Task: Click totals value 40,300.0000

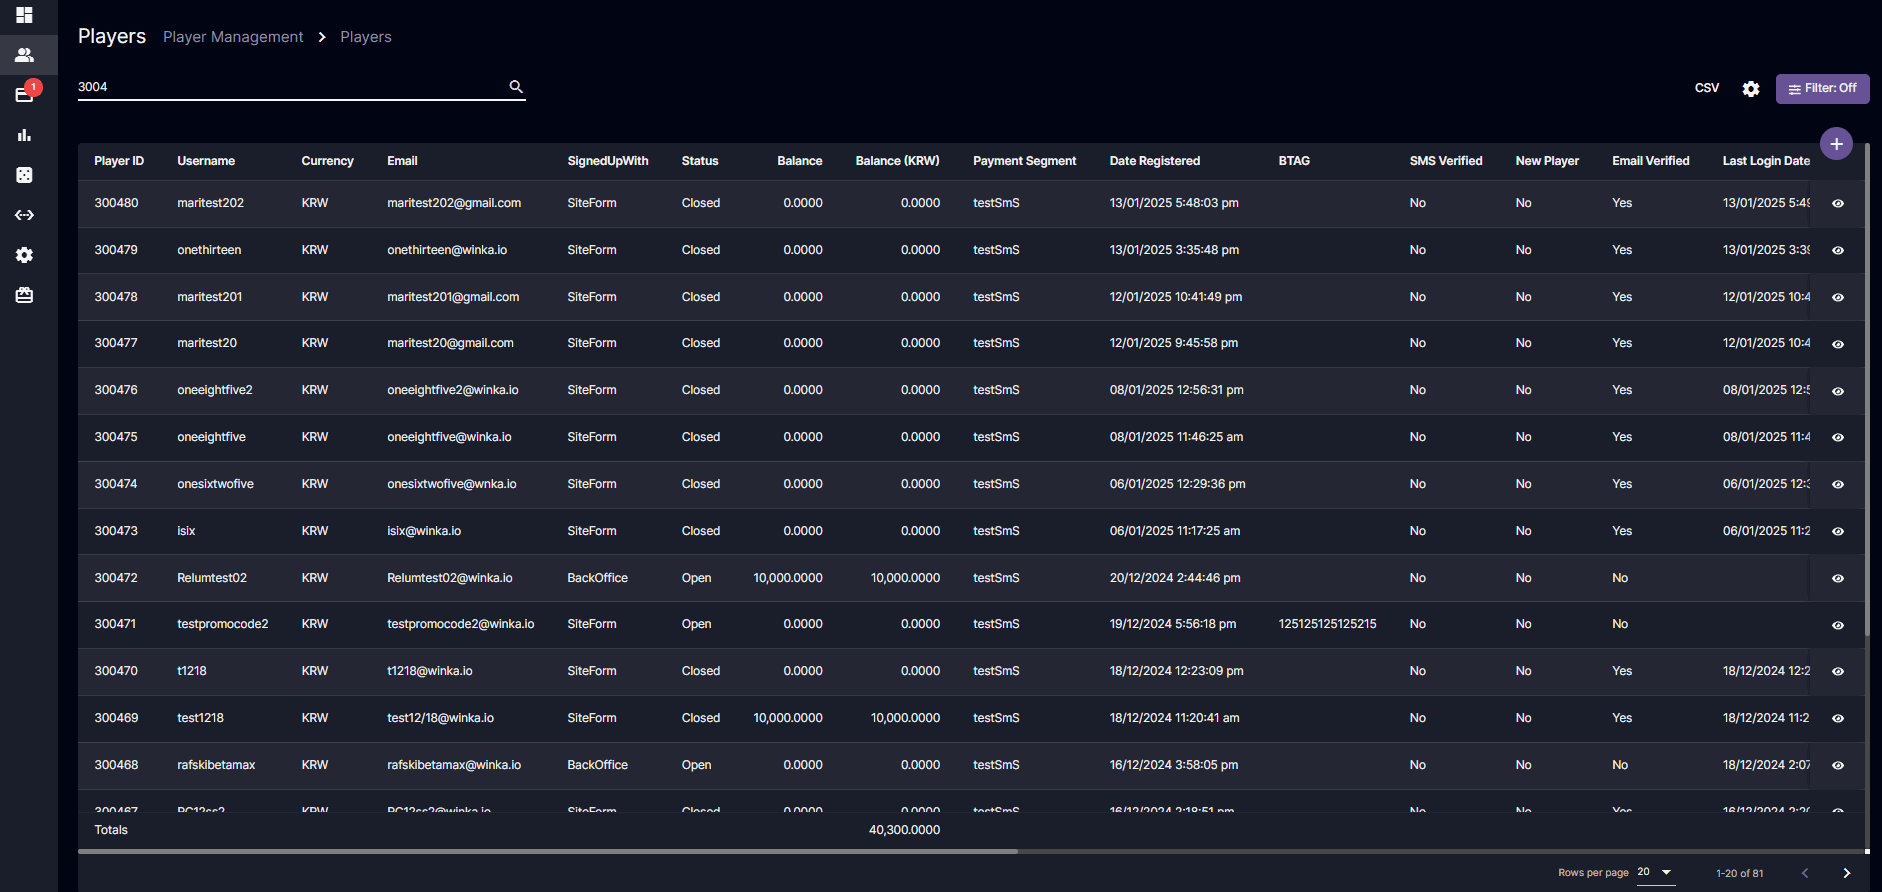Action: (x=904, y=830)
